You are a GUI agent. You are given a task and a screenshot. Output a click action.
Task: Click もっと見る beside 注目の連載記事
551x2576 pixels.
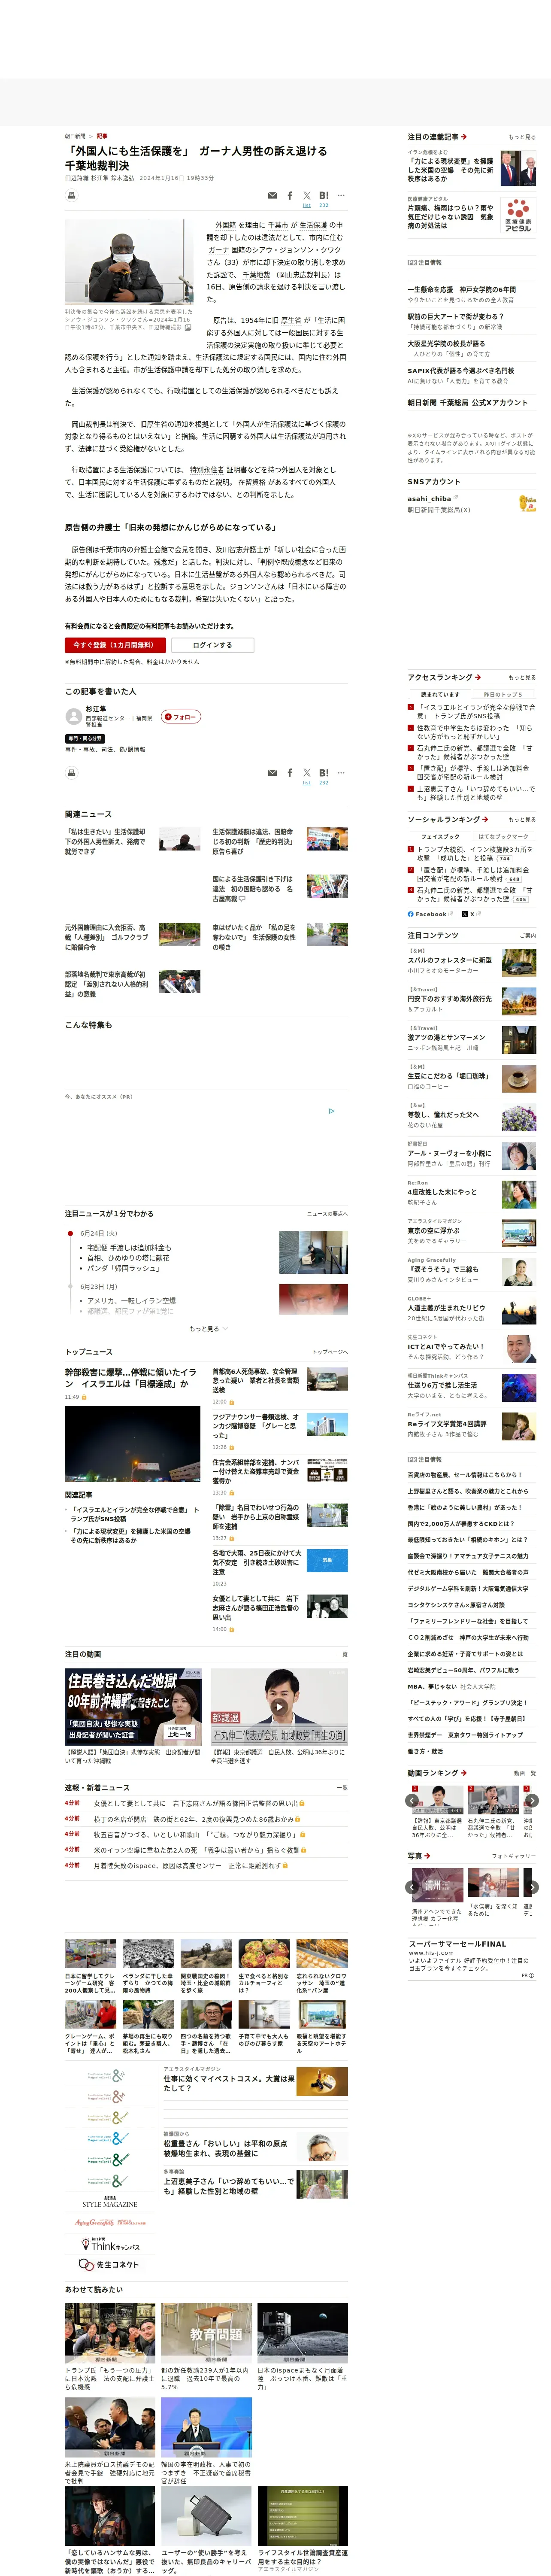522,137
